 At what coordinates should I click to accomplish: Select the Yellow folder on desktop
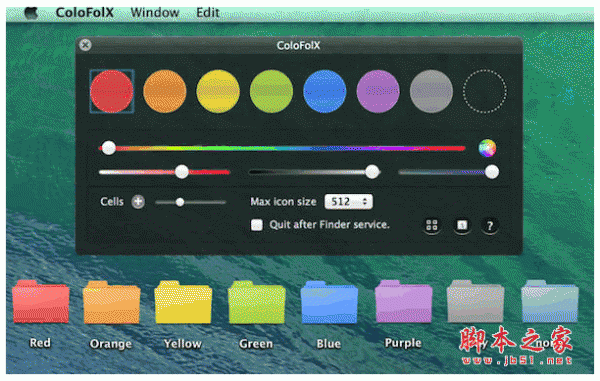pyautogui.click(x=183, y=302)
